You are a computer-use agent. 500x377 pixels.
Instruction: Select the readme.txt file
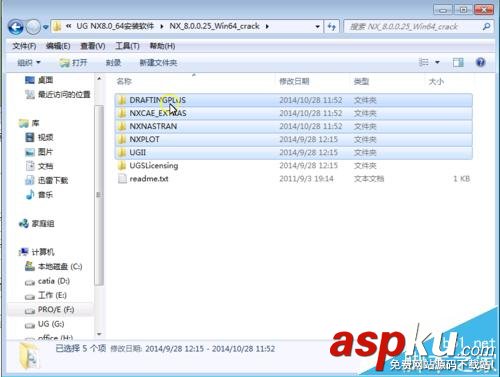[x=294, y=179]
